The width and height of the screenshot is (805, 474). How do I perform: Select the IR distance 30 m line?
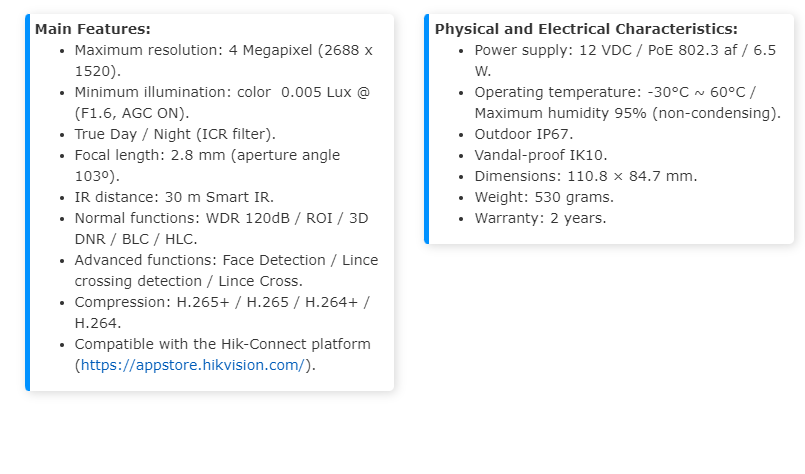pos(174,197)
